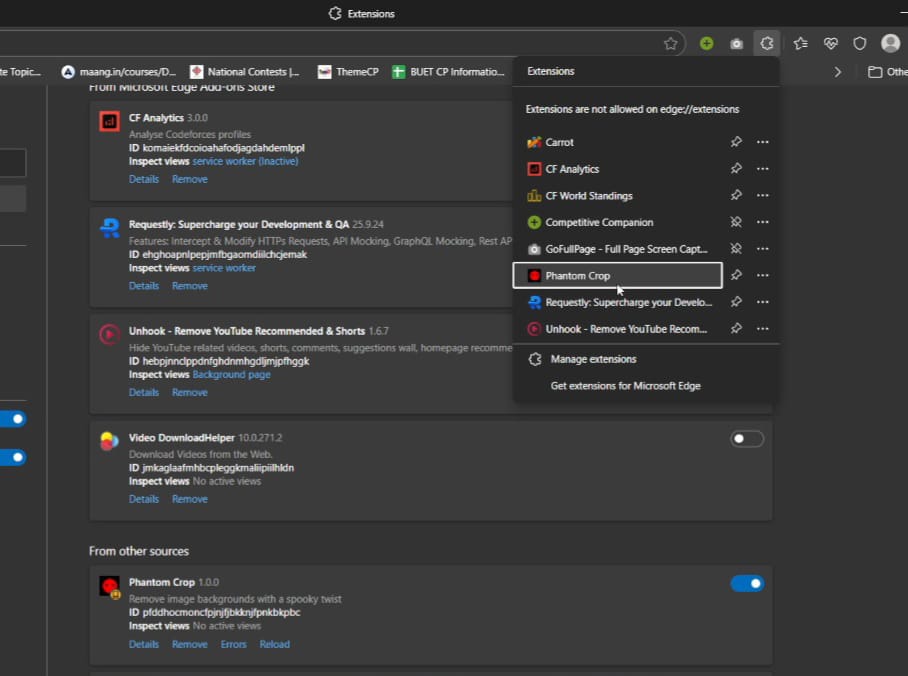Select Carrot in extensions menu
This screenshot has width=908, height=676.
(x=618, y=142)
